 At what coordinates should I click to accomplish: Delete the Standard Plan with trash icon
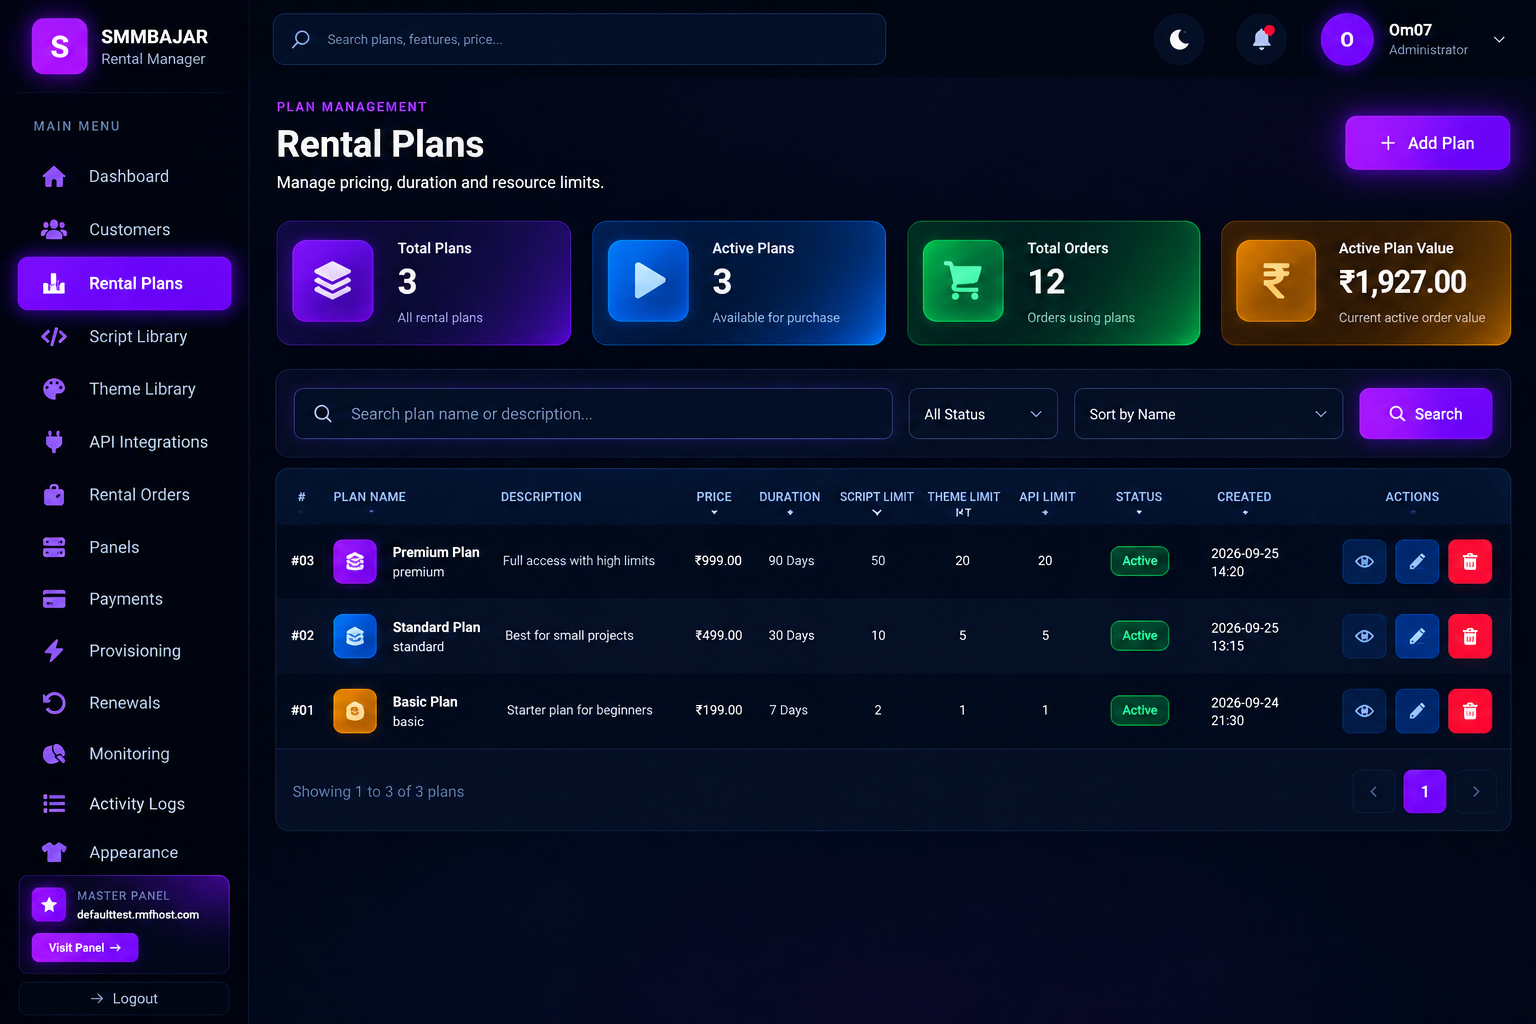(1470, 636)
